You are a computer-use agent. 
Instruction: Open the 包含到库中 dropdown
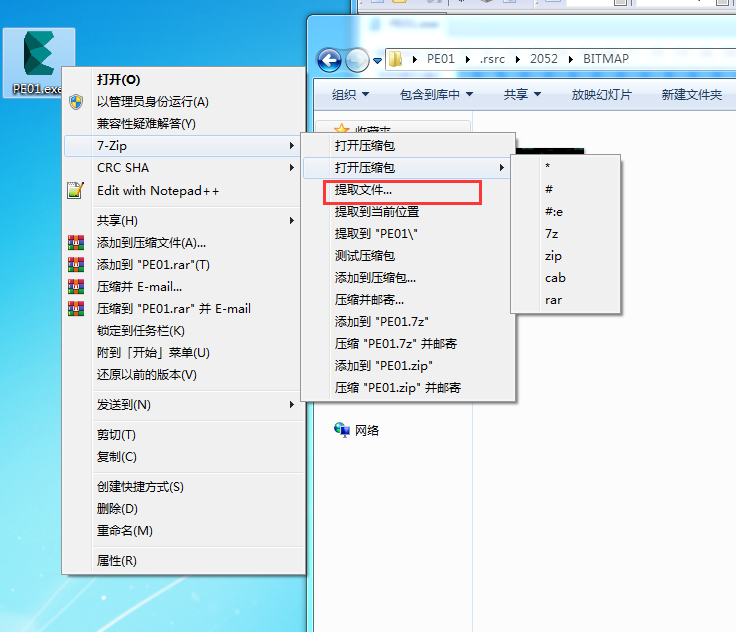(436, 95)
